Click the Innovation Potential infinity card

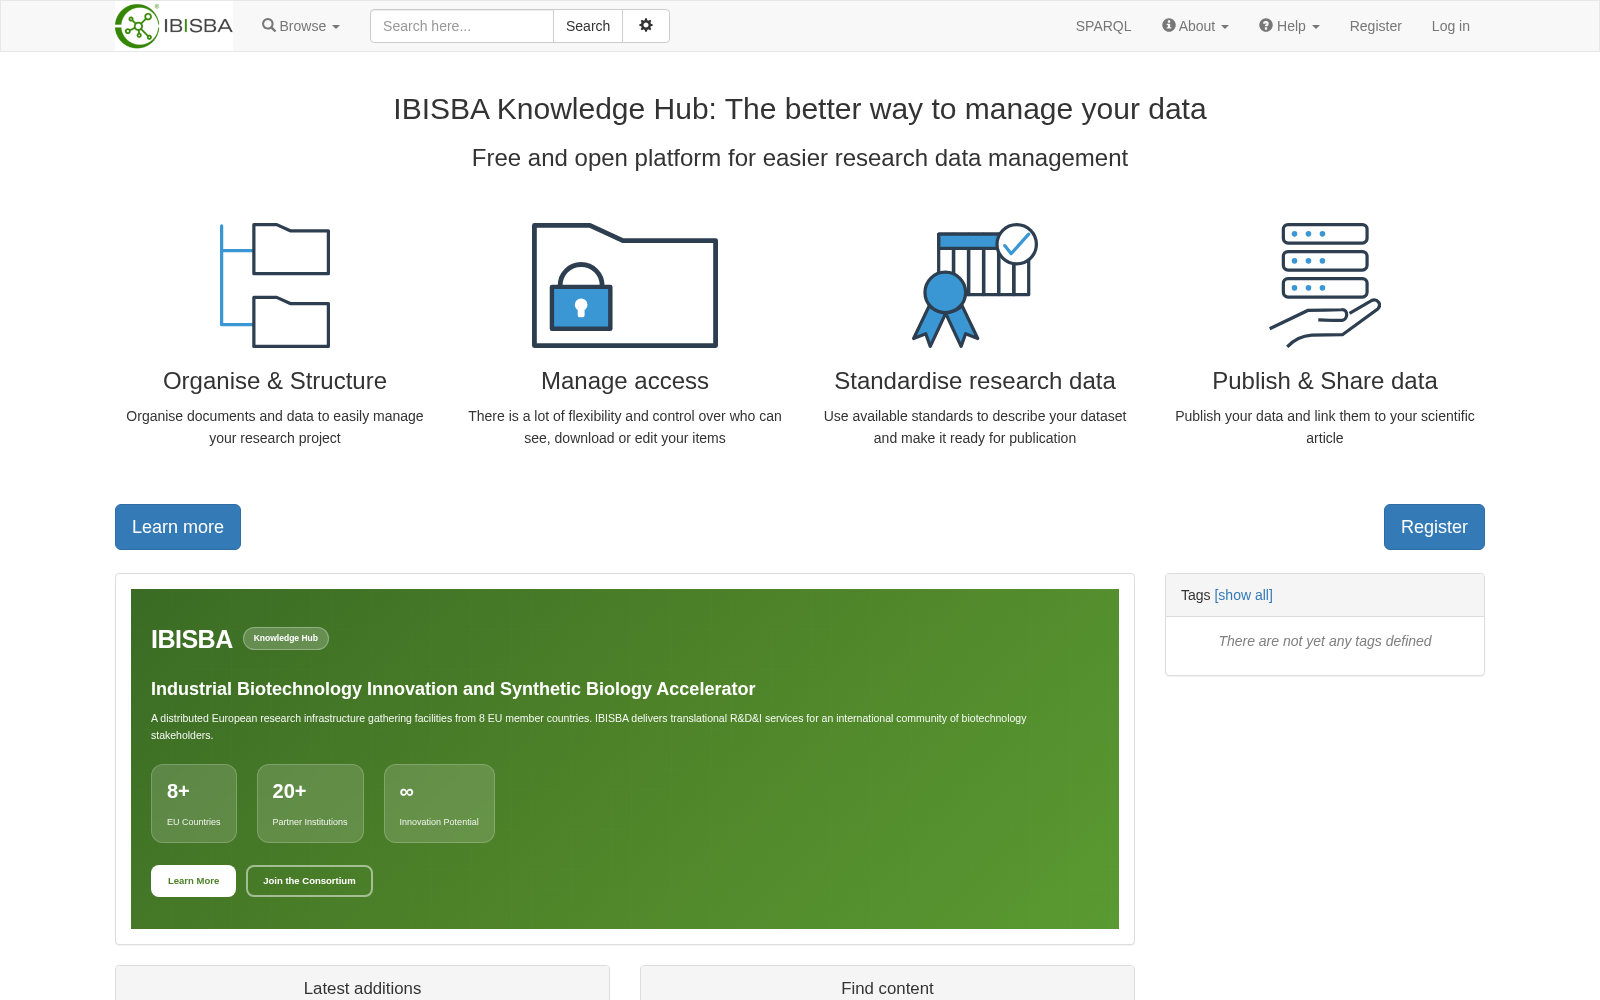tap(439, 803)
